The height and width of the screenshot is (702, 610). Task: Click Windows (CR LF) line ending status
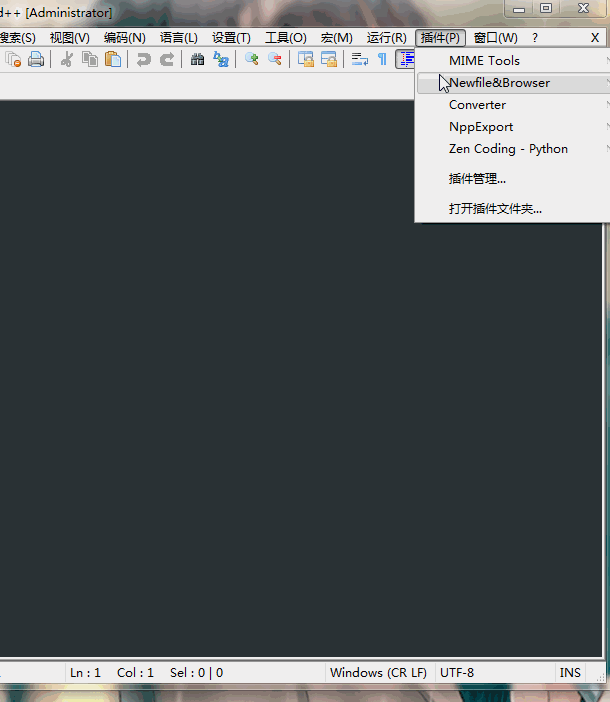click(379, 672)
